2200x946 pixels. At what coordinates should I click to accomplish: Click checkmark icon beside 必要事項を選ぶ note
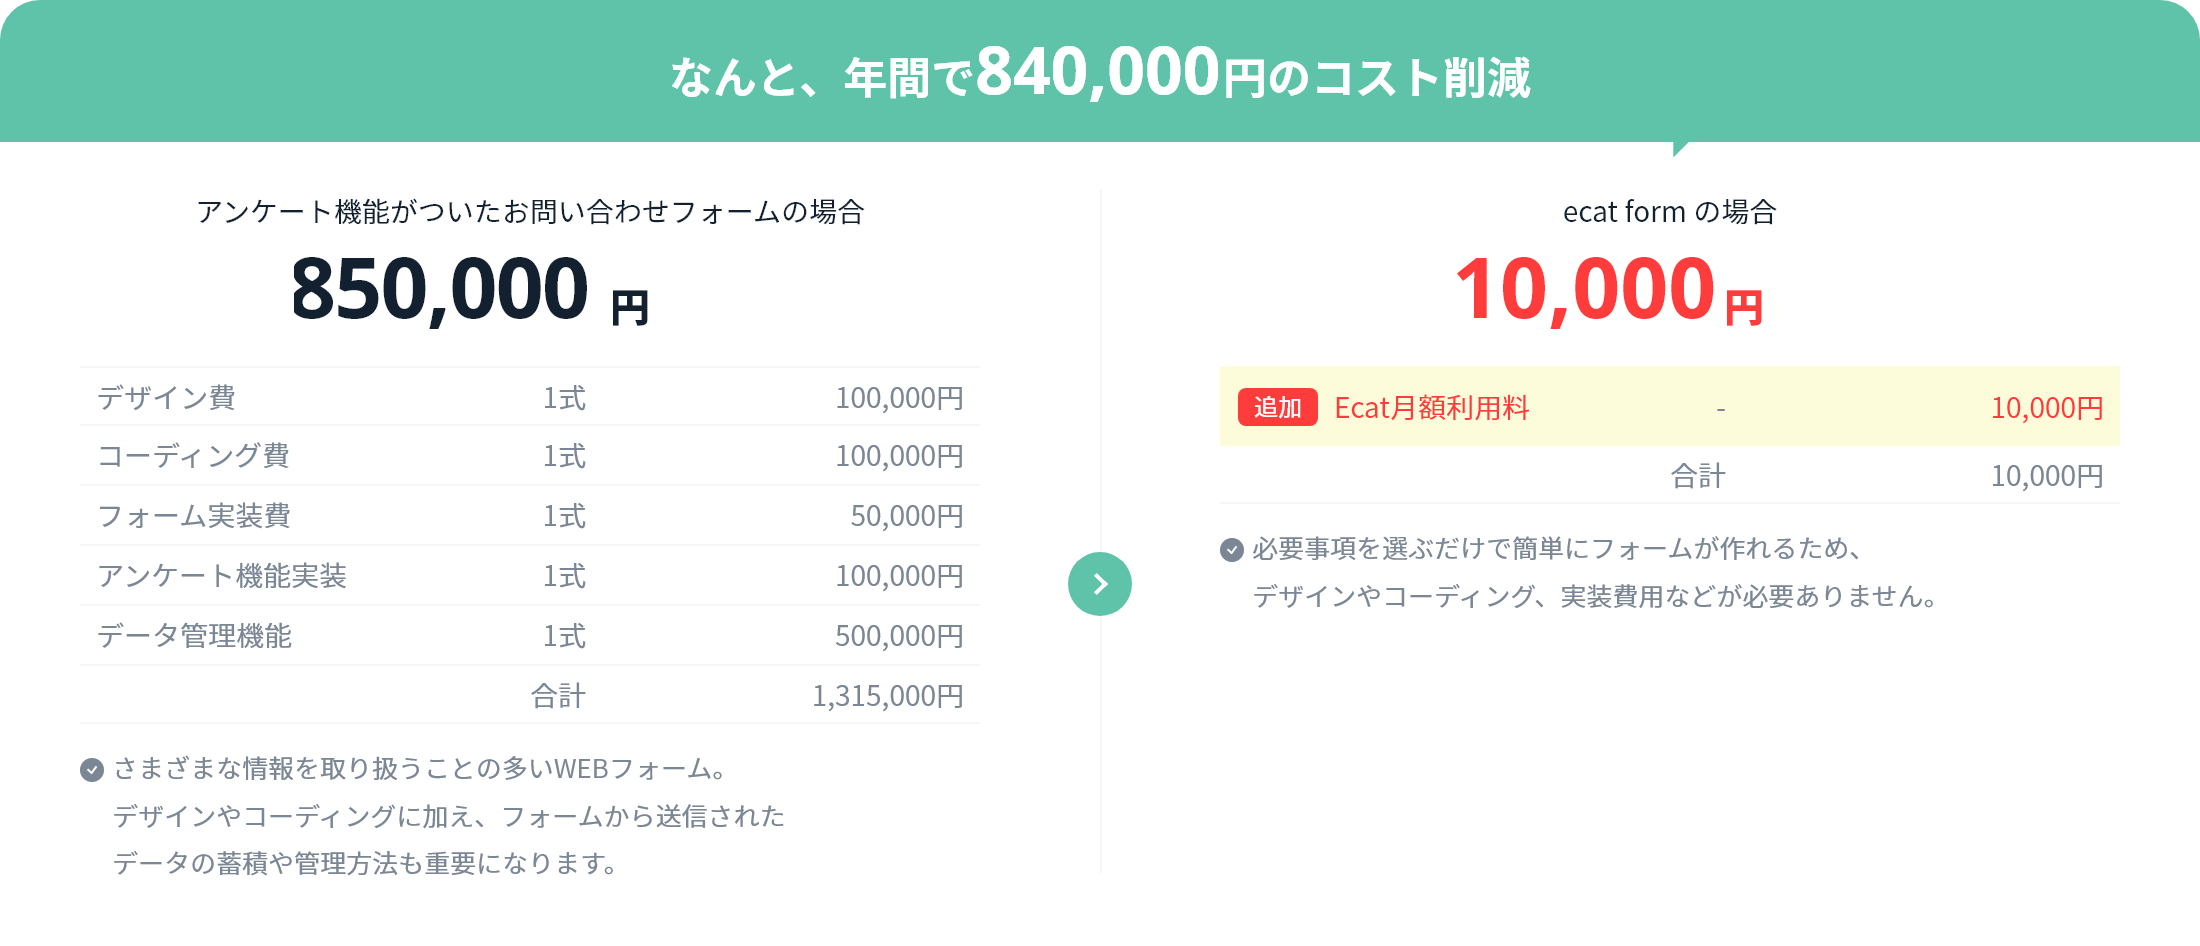click(1232, 549)
